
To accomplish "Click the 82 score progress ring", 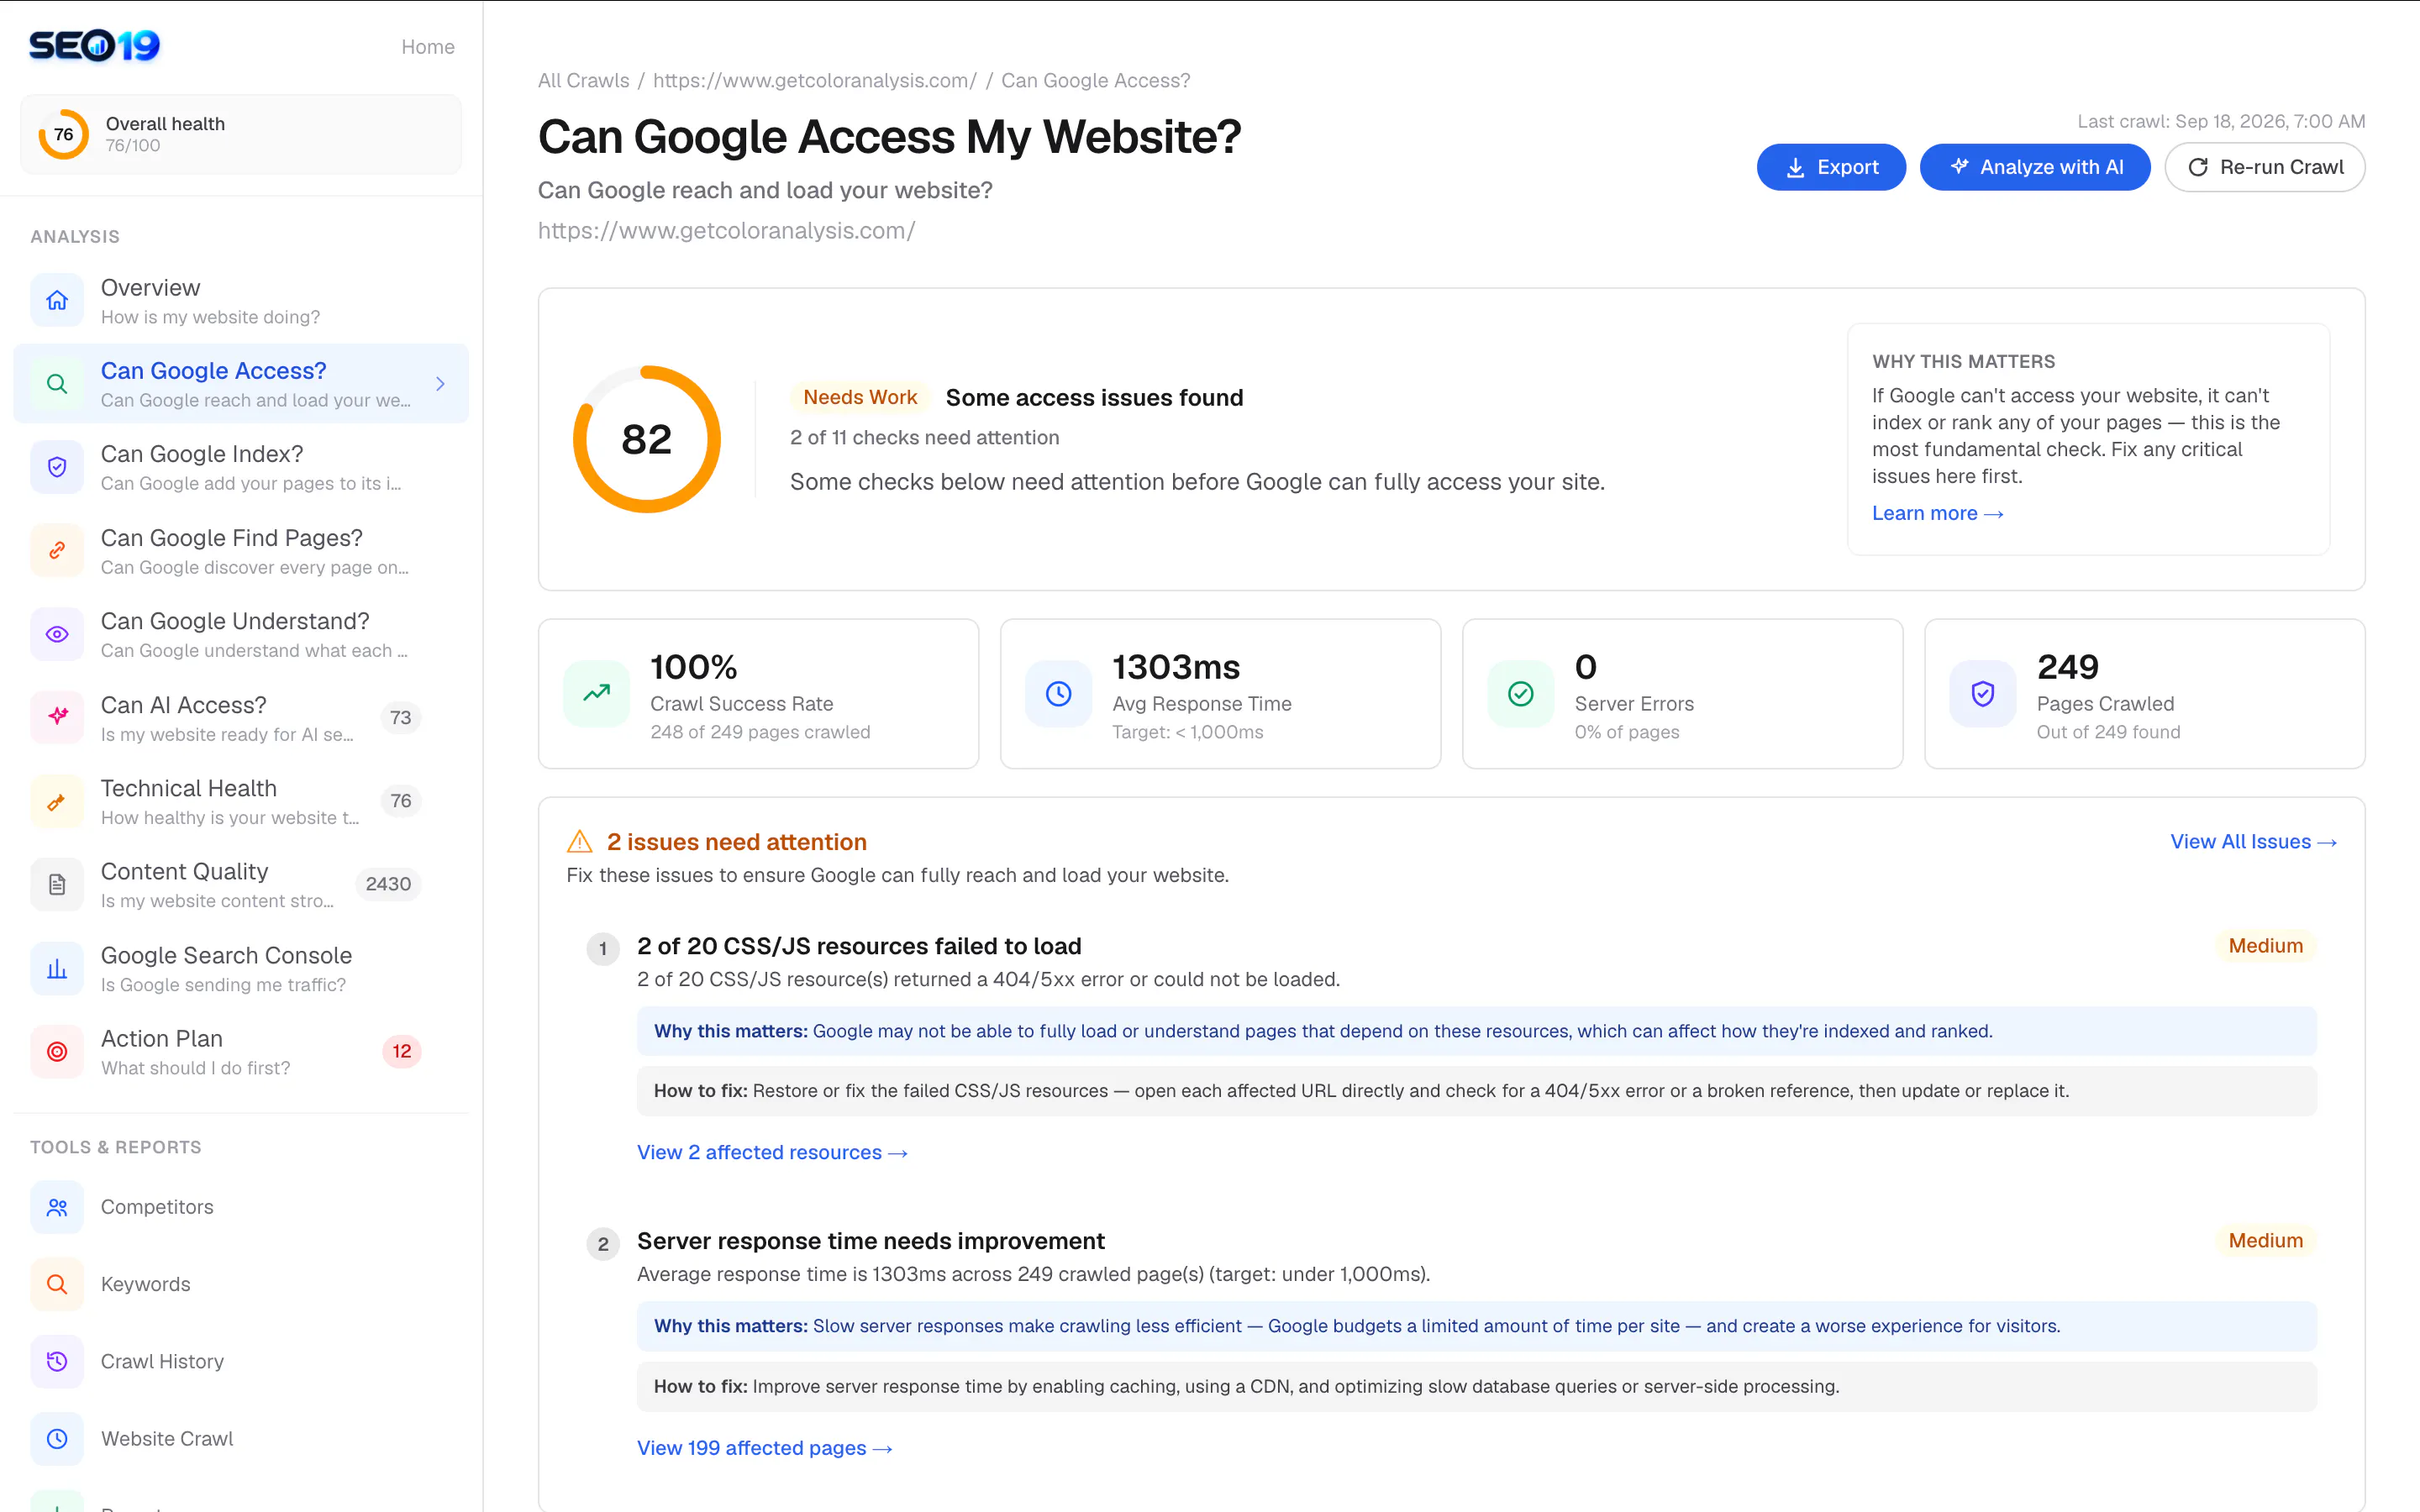I will coord(647,439).
